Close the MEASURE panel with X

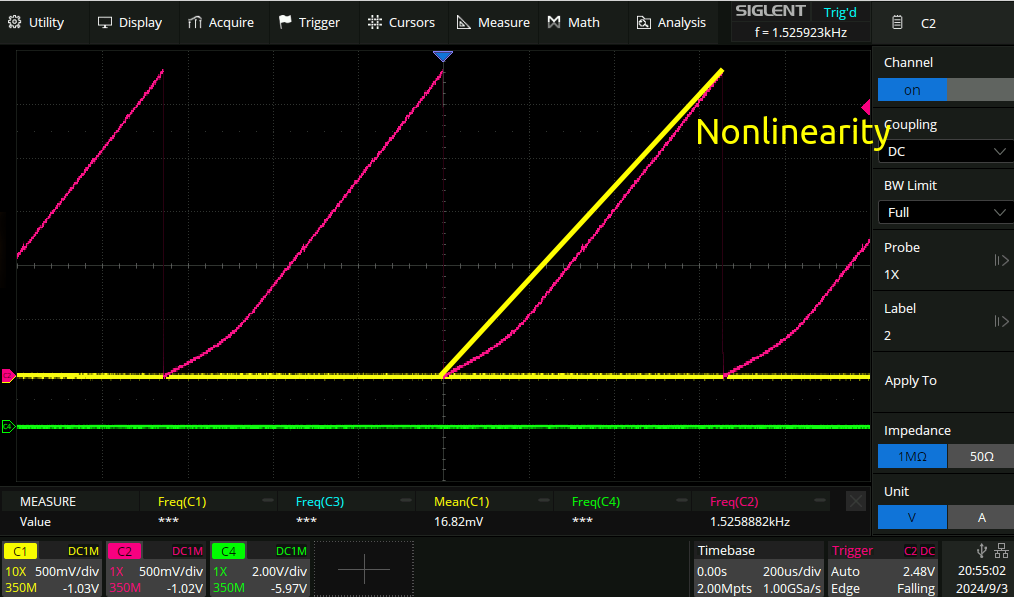click(855, 501)
